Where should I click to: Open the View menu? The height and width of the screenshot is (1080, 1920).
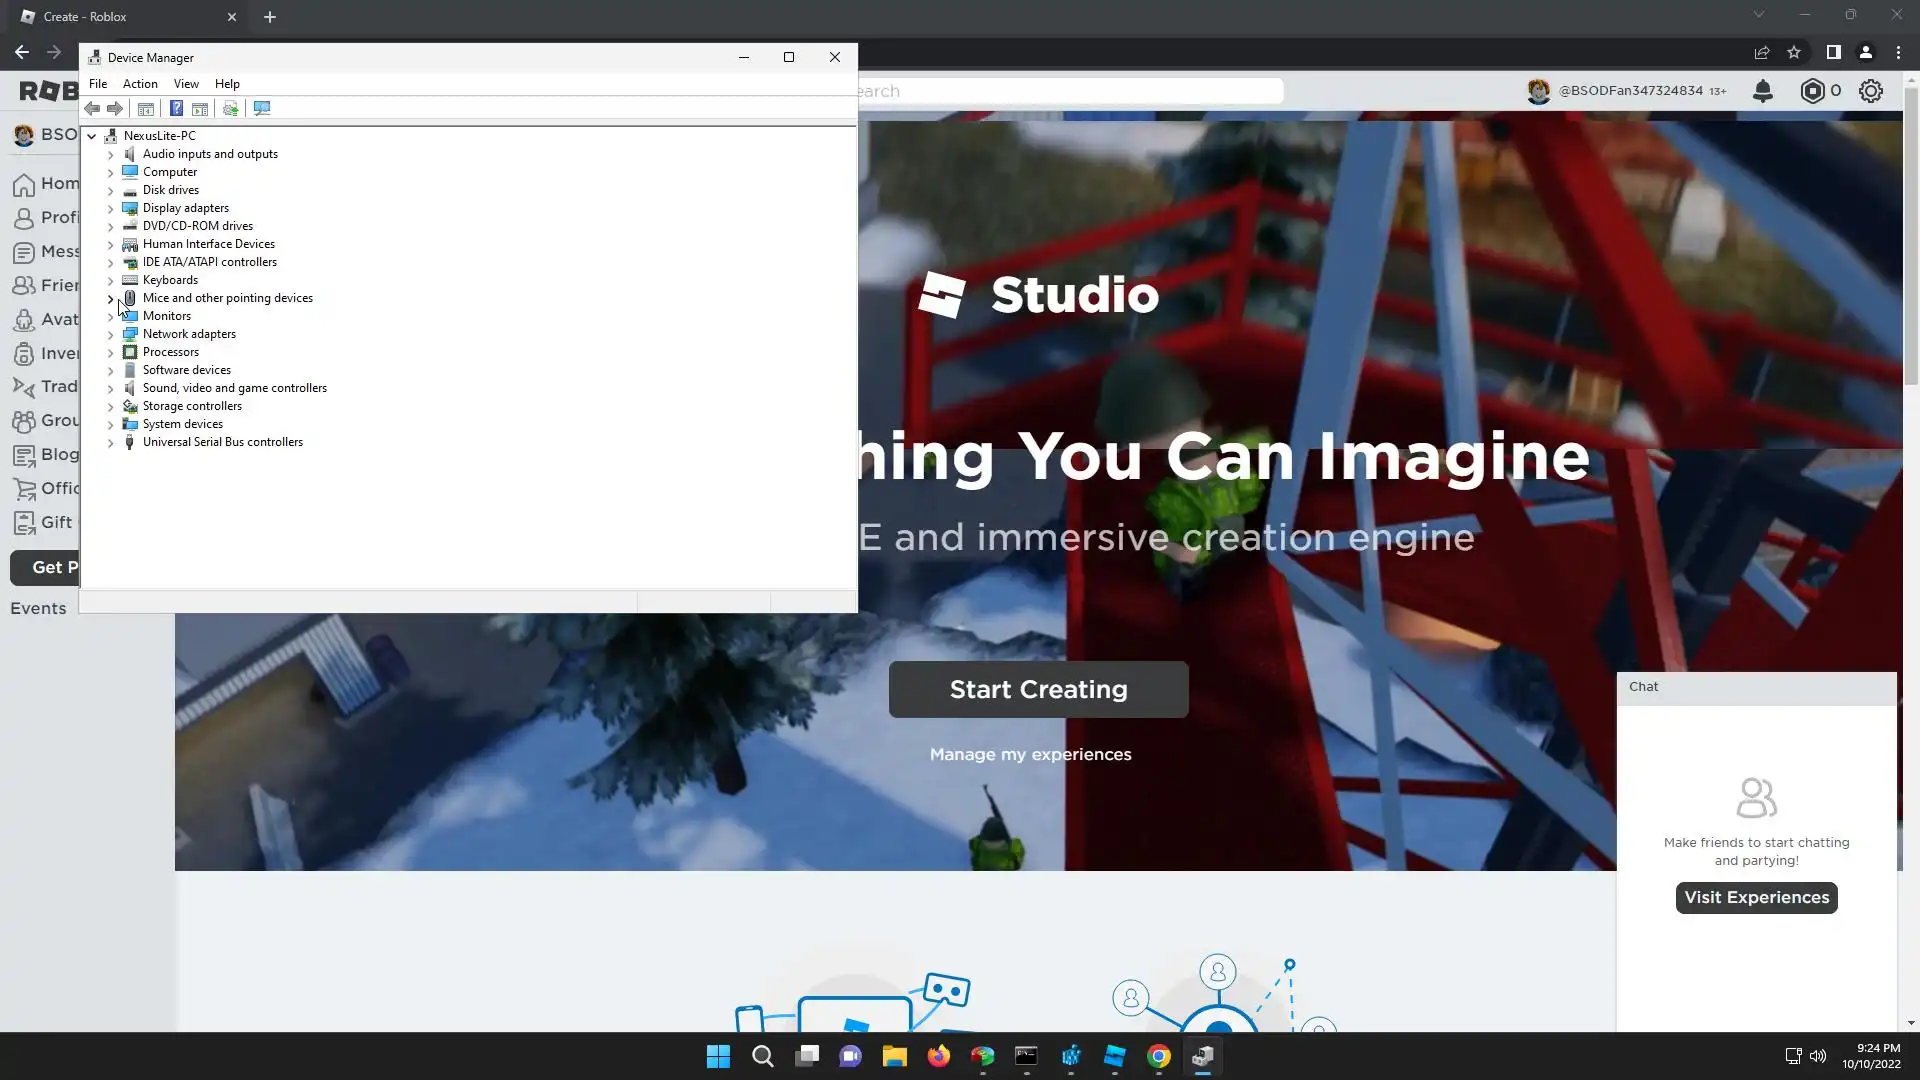(186, 84)
